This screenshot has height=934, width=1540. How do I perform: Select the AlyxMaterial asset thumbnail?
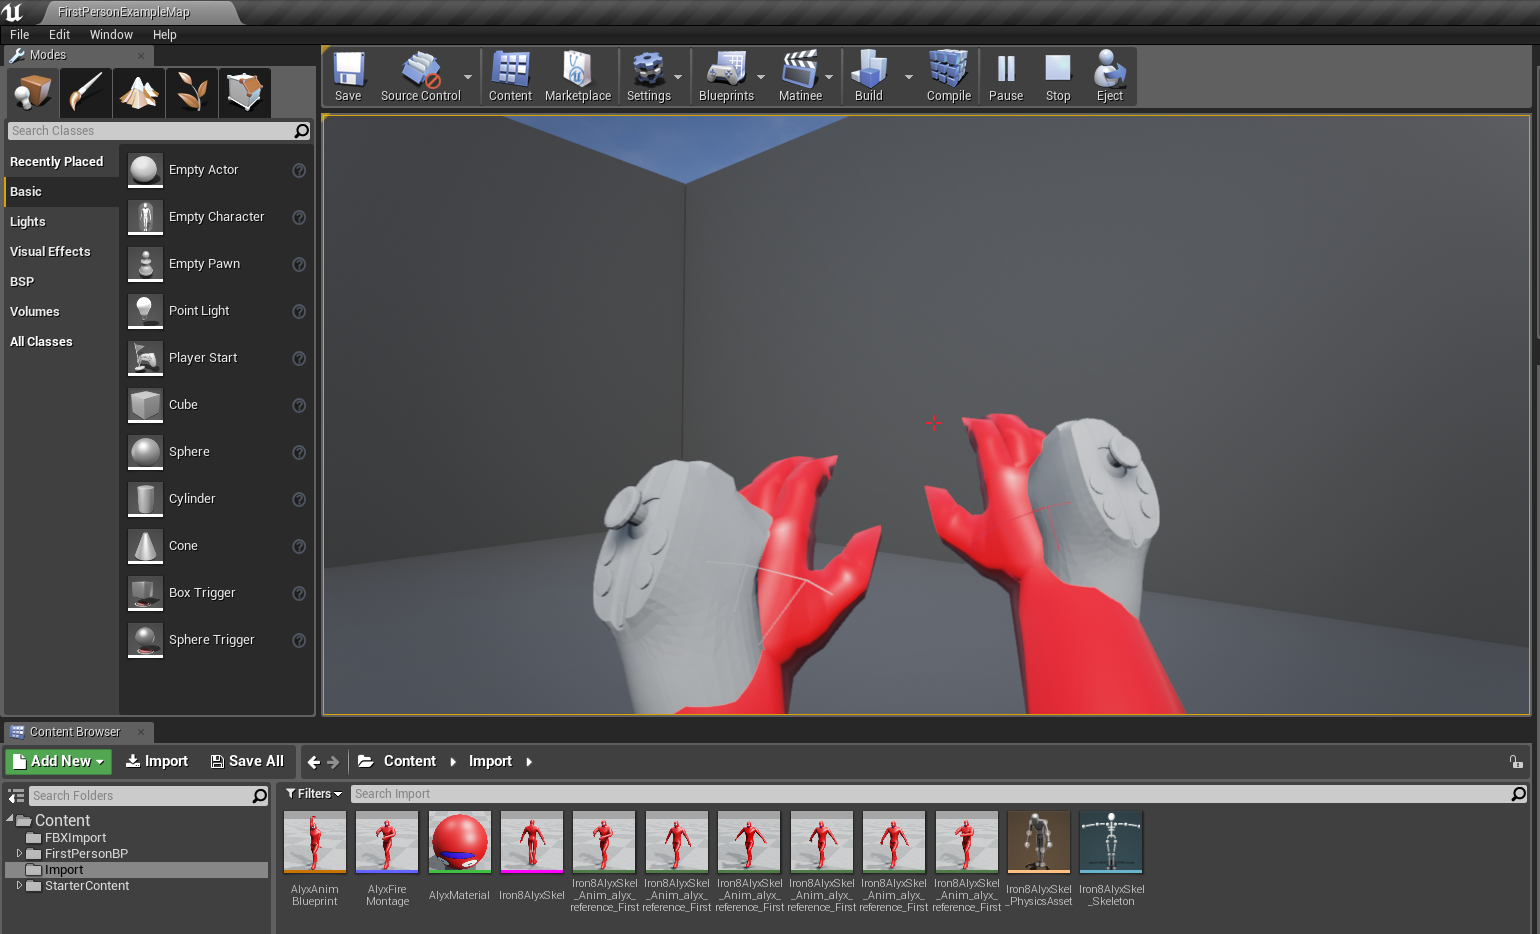point(459,843)
